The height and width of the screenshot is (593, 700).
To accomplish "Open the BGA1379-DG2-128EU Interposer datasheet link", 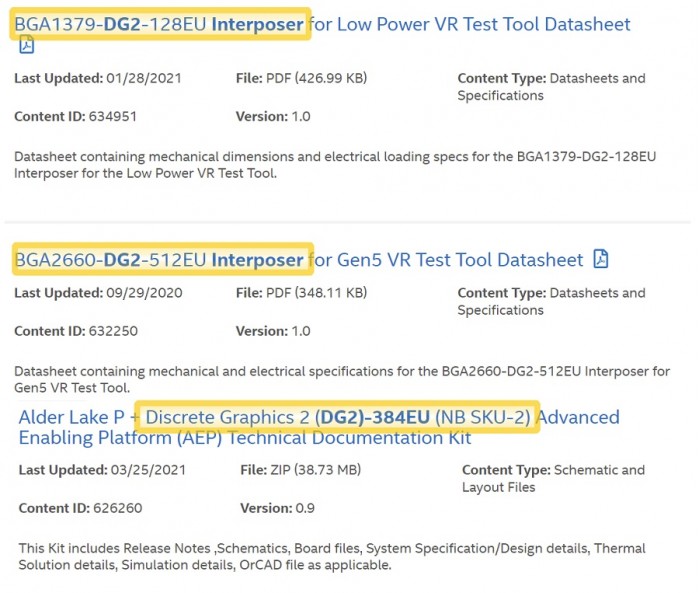I will (322, 24).
